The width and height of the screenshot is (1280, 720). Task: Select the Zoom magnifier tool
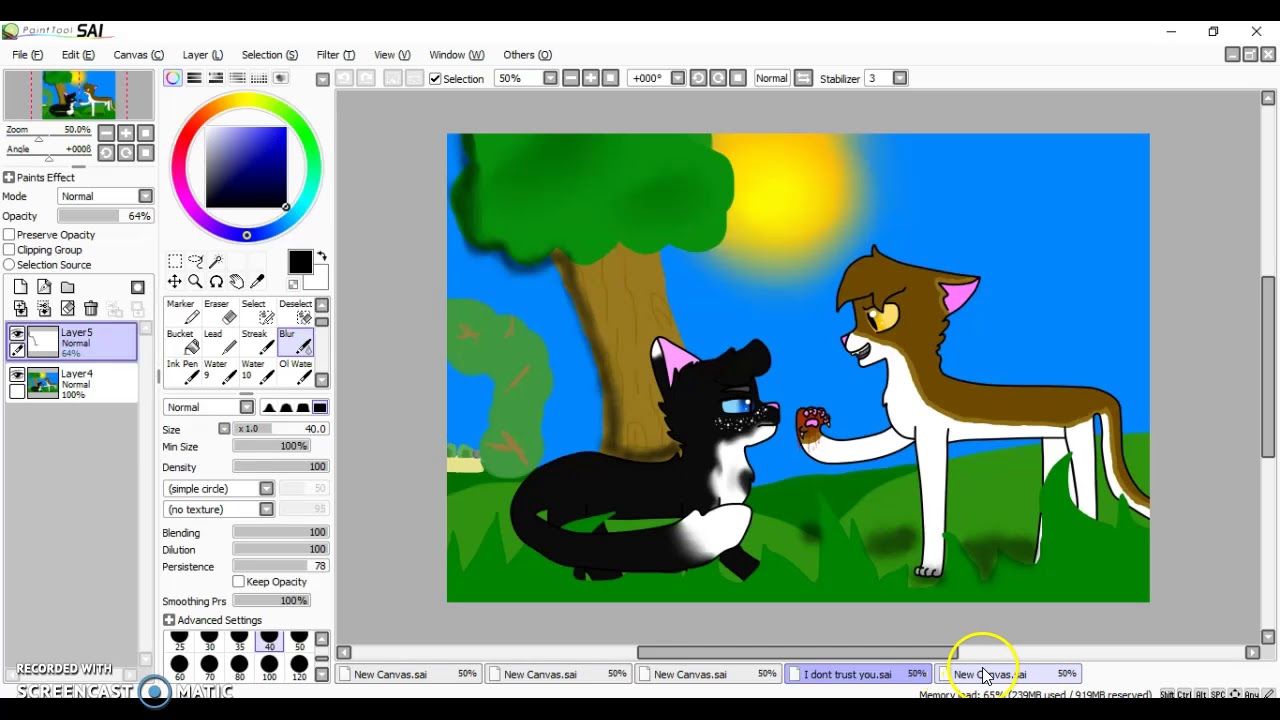196,282
